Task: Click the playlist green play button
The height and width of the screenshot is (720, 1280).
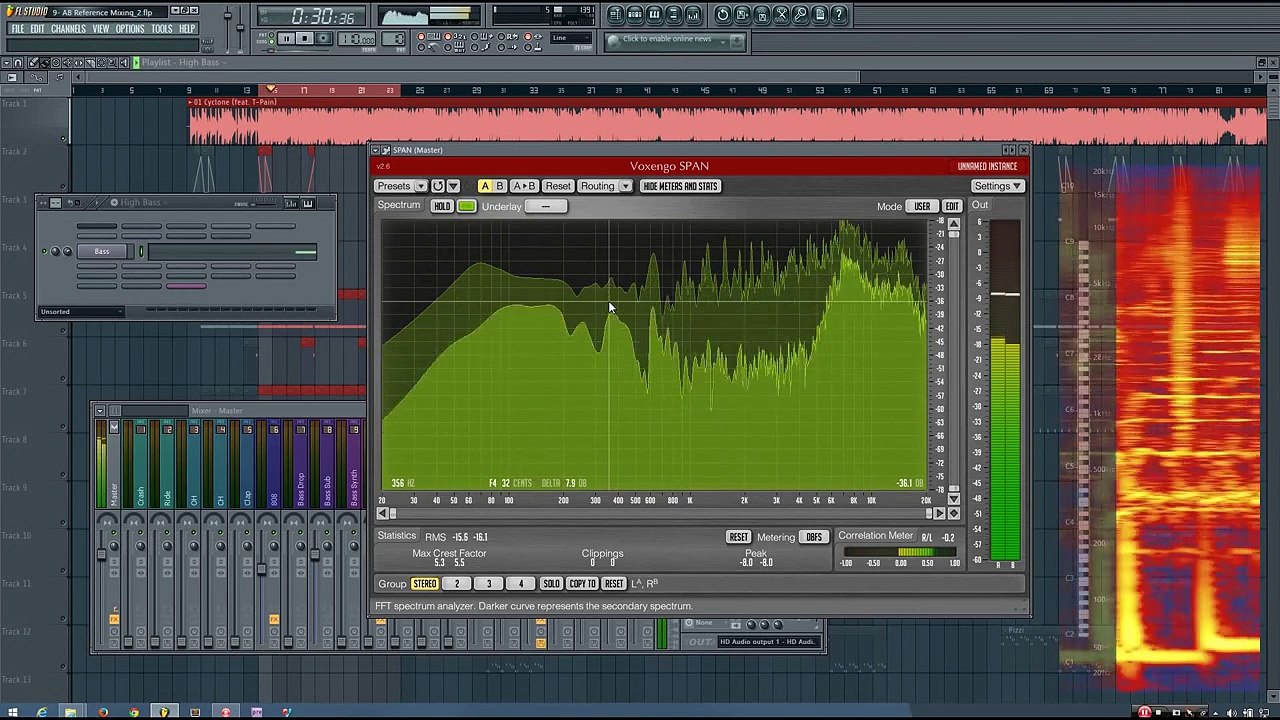Action: pos(136,63)
